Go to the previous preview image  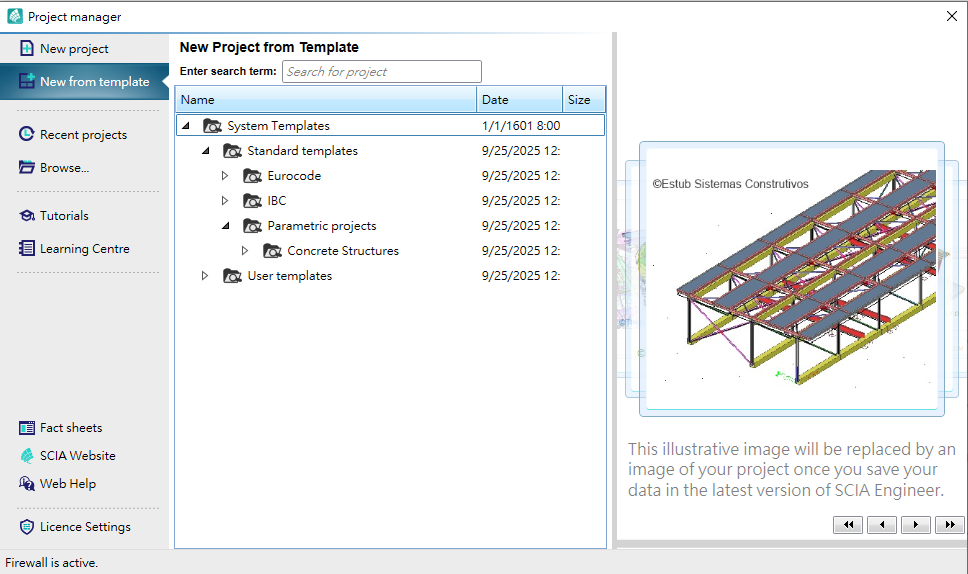[881, 524]
